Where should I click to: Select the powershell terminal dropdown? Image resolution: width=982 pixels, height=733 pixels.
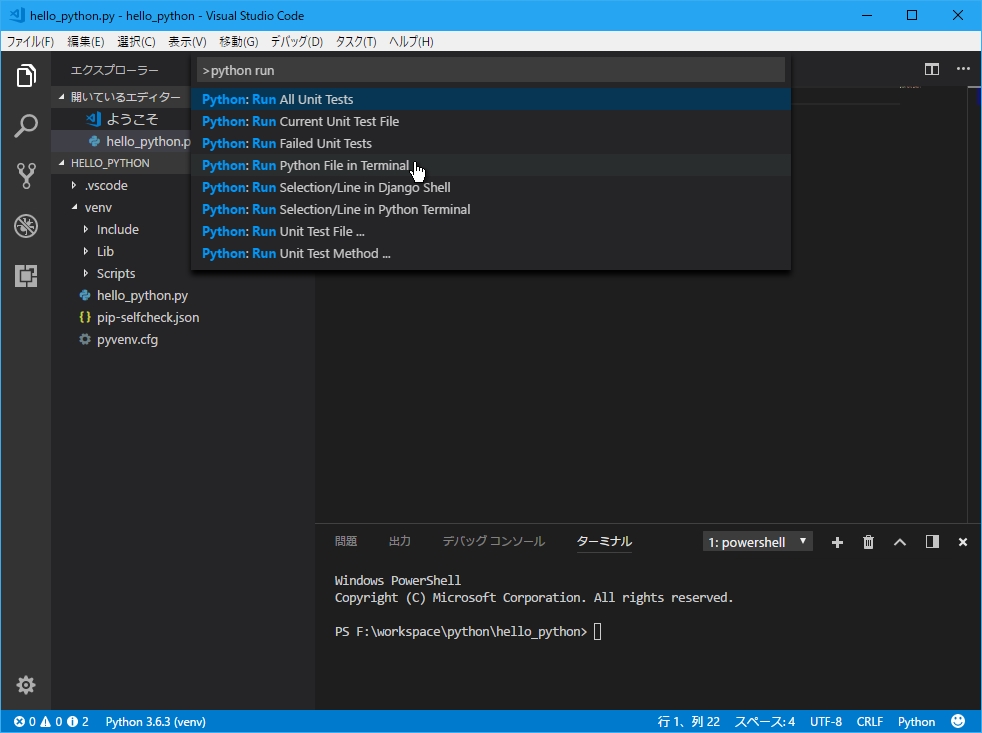758,542
